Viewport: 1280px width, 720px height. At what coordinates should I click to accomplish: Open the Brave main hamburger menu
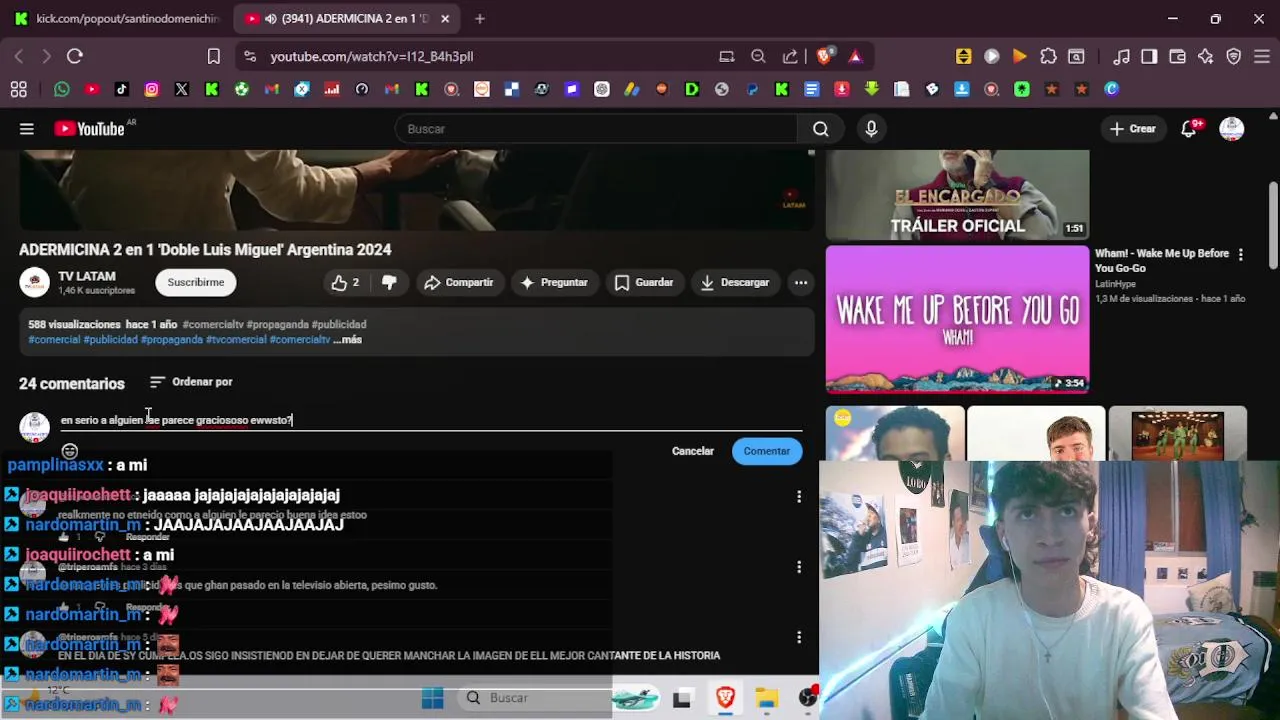pos(1262,57)
